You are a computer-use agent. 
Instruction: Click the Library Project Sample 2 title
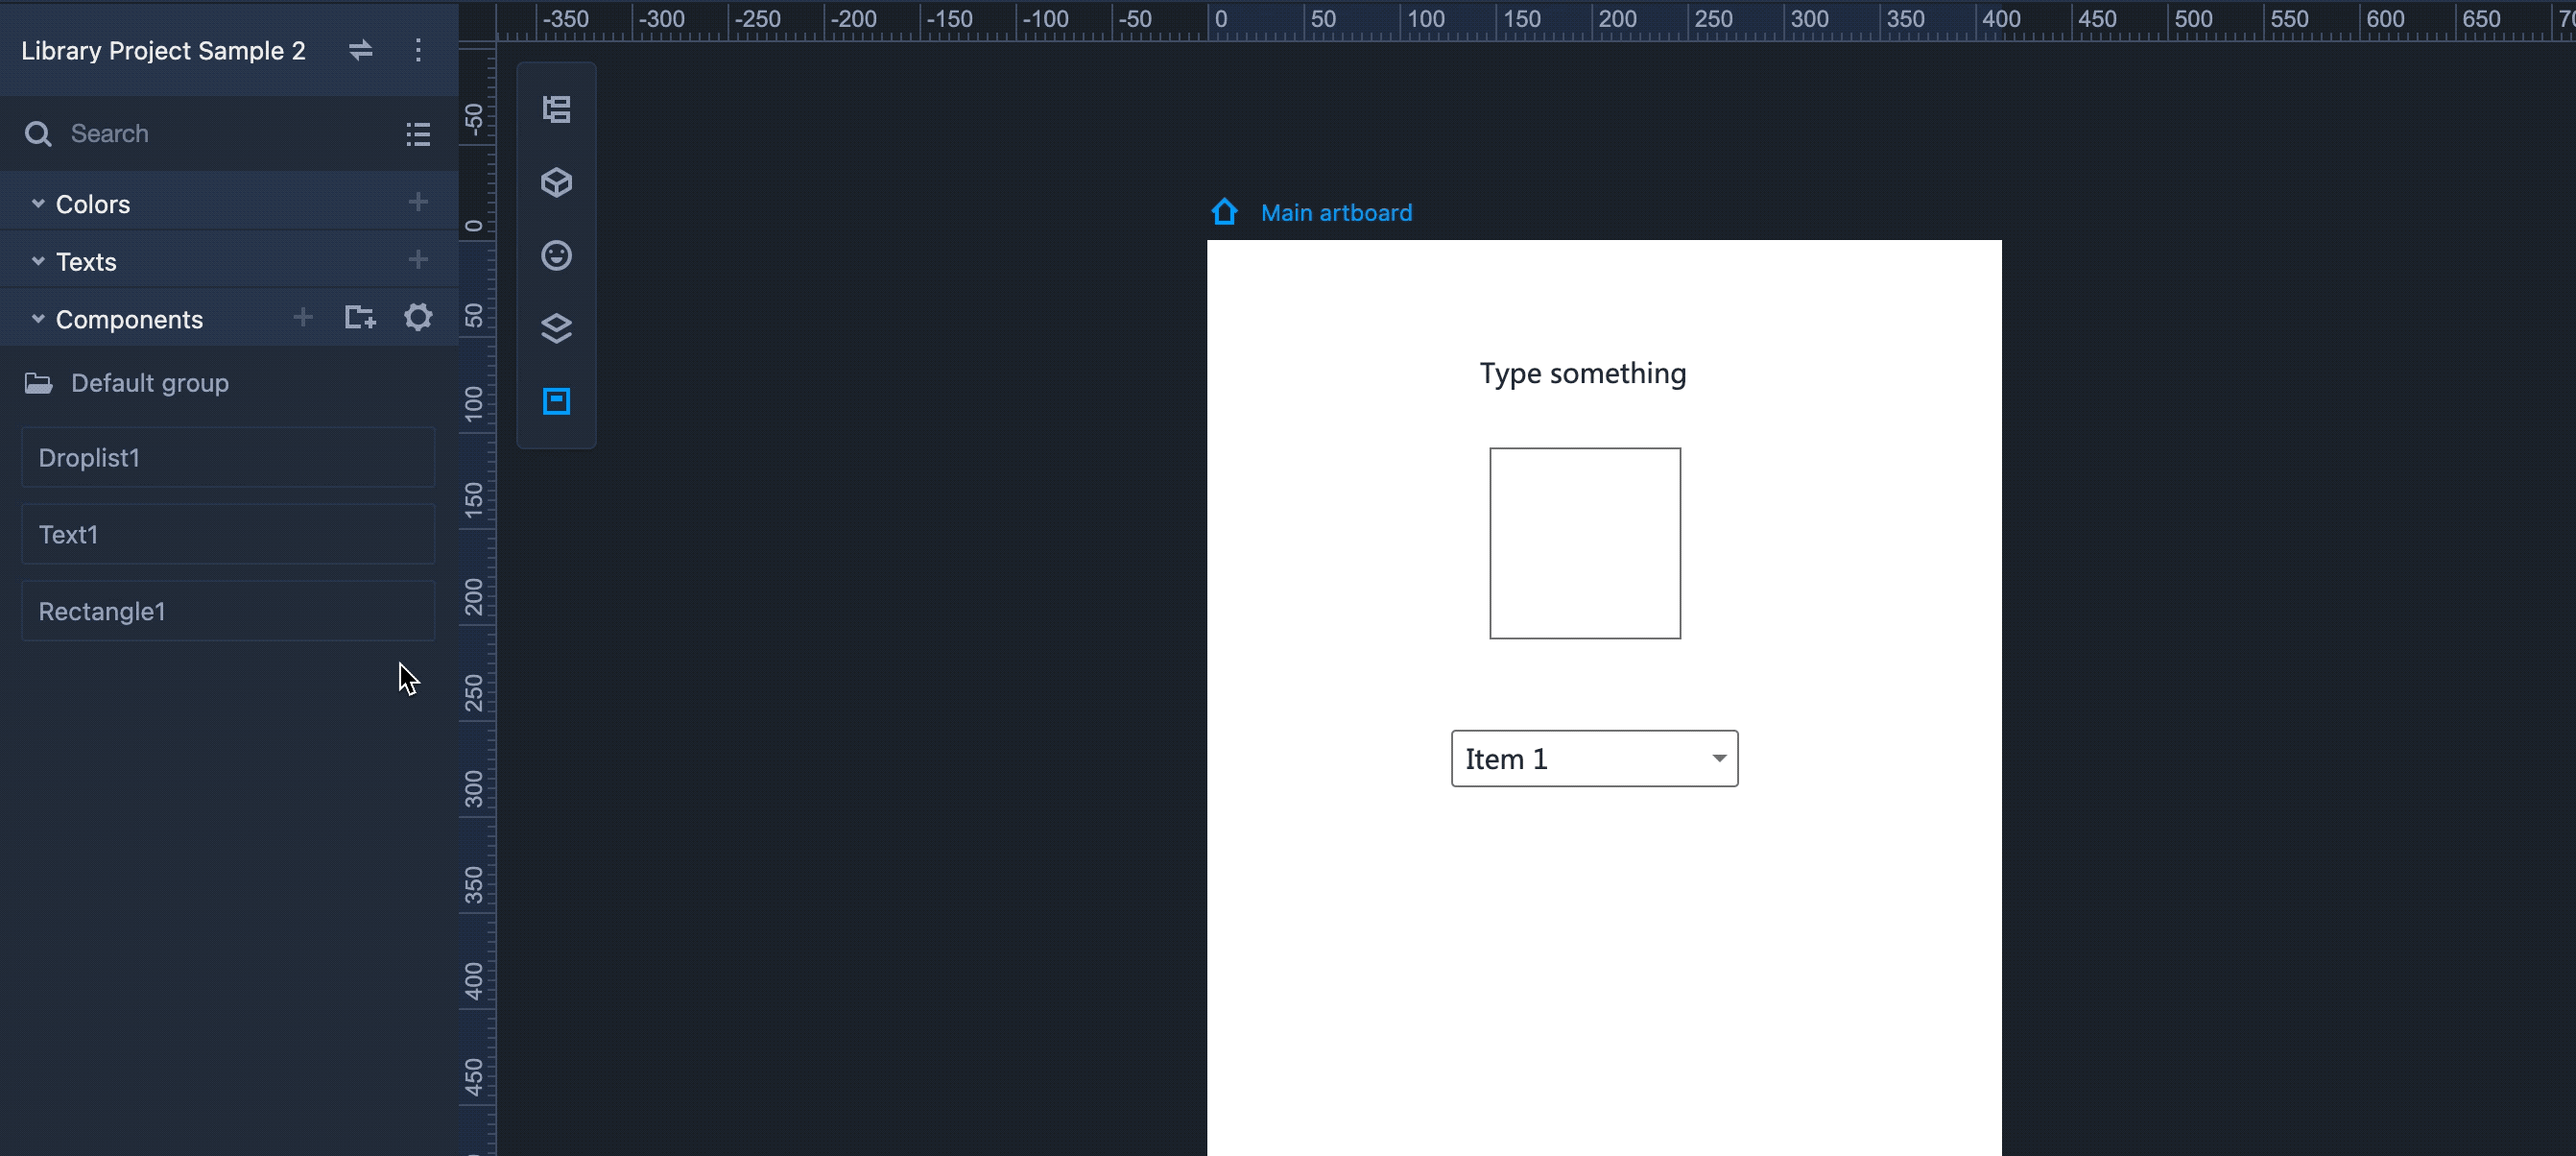coord(163,51)
